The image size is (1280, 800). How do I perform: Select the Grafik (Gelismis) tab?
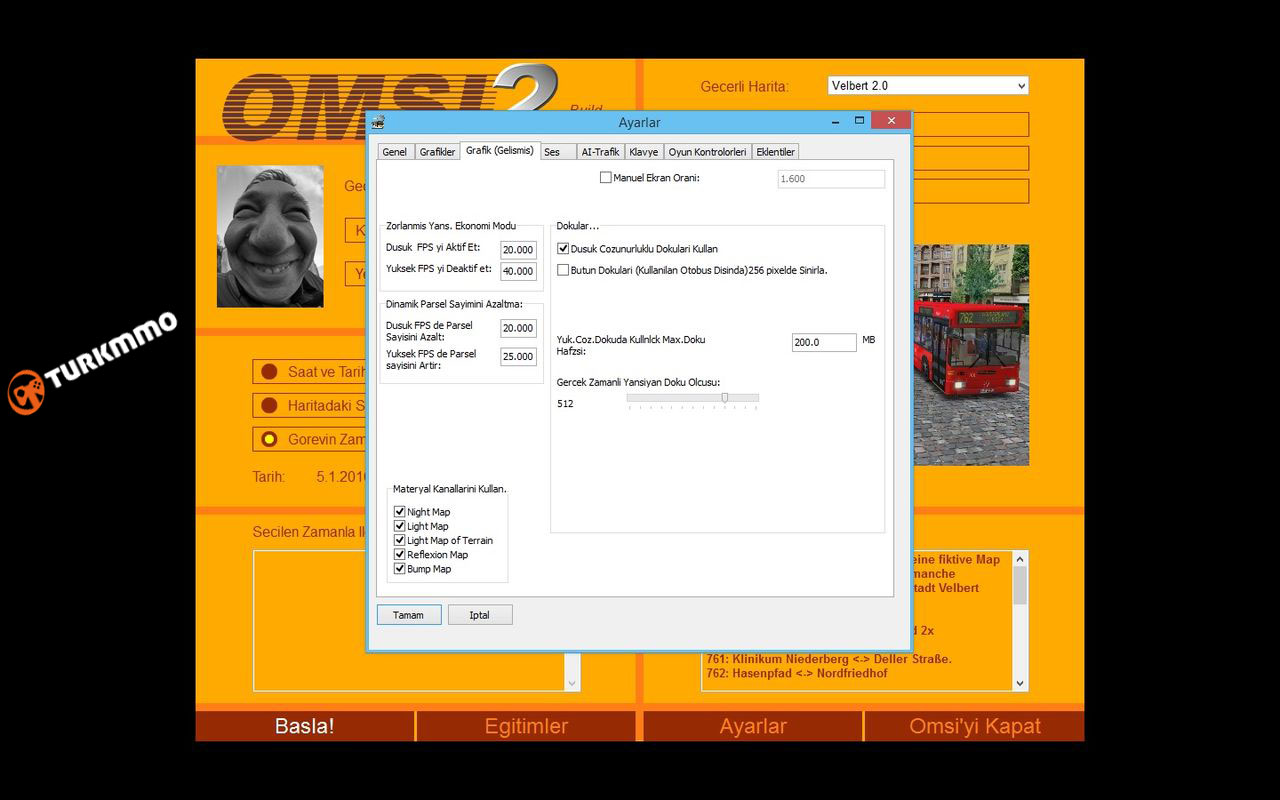click(x=499, y=151)
